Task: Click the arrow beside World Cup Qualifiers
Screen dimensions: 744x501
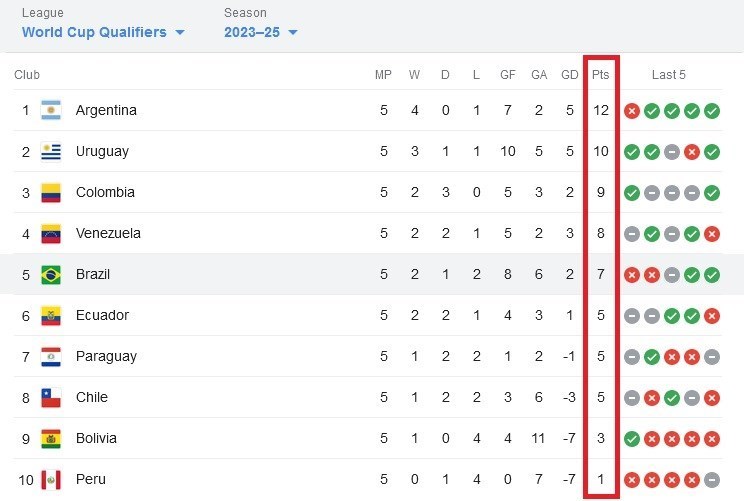Action: pyautogui.click(x=180, y=32)
